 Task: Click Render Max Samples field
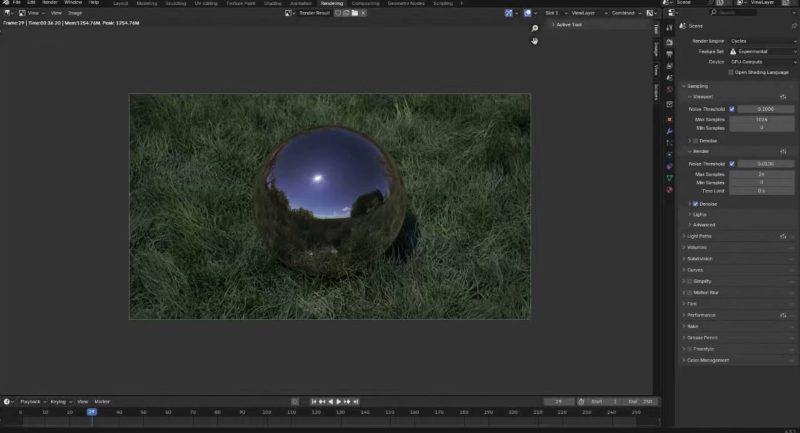click(761, 174)
